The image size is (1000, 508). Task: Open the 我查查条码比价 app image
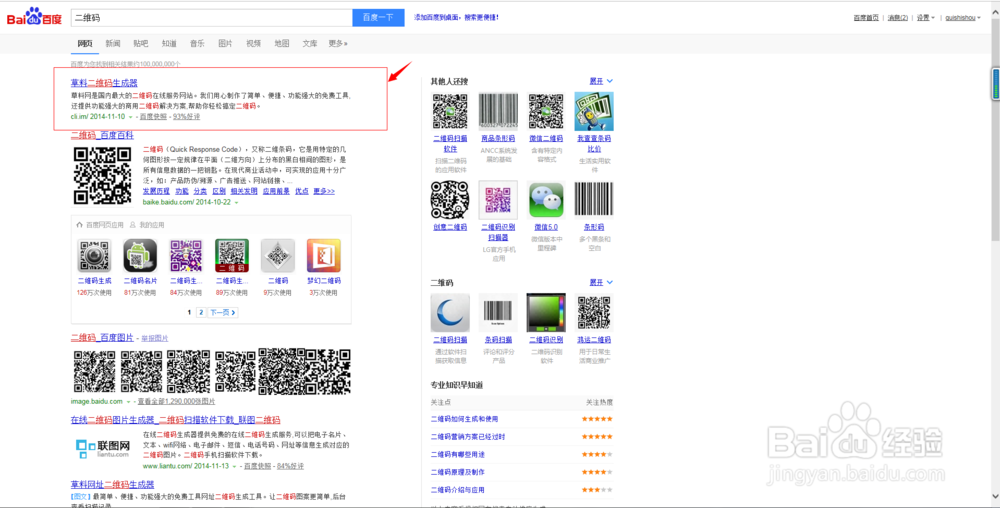[594, 112]
